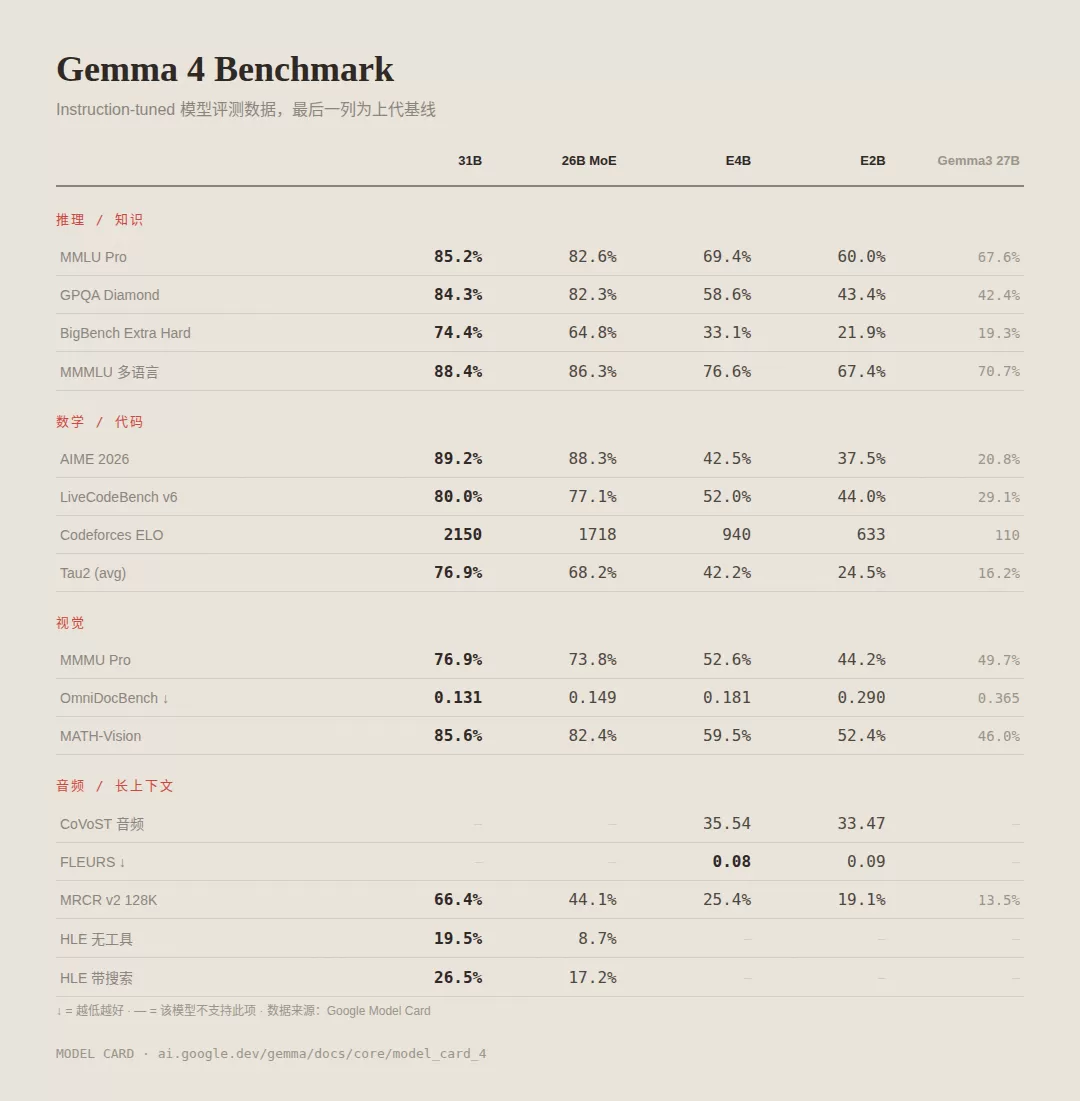Click the "E2B" column header
Viewport: 1080px width, 1101px height.
873,161
